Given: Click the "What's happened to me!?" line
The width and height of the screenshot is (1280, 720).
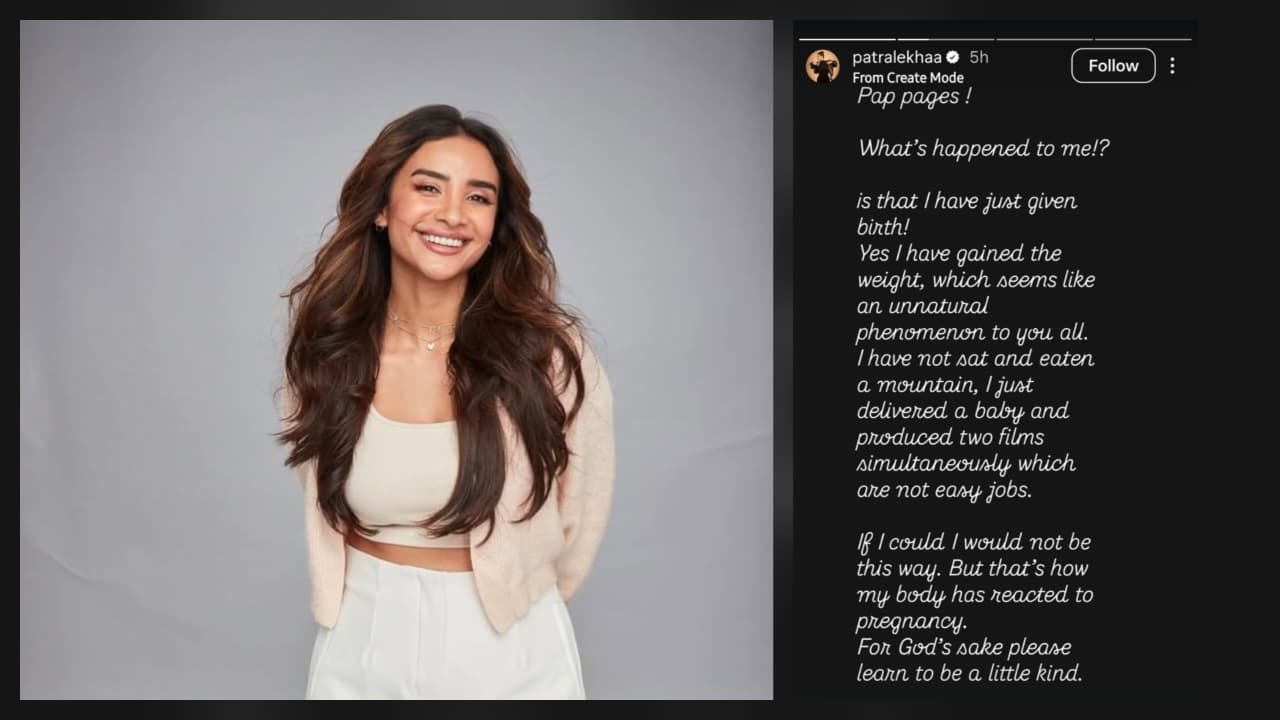Looking at the screenshot, I should coord(983,149).
